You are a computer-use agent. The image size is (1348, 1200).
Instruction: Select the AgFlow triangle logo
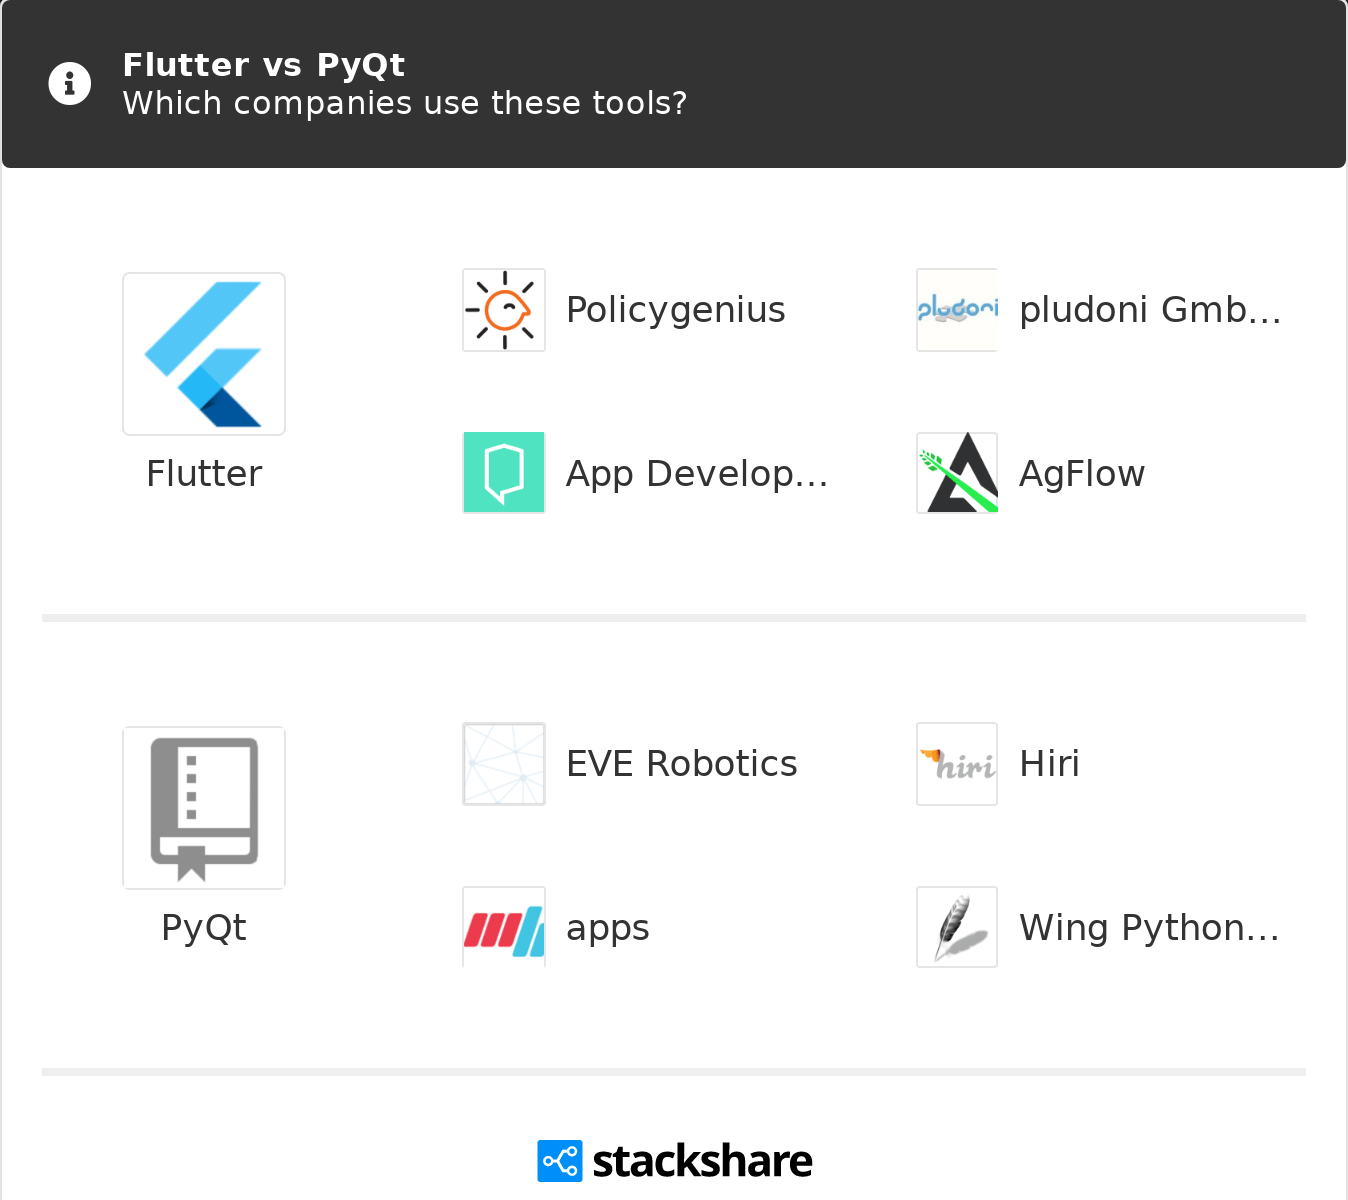957,472
